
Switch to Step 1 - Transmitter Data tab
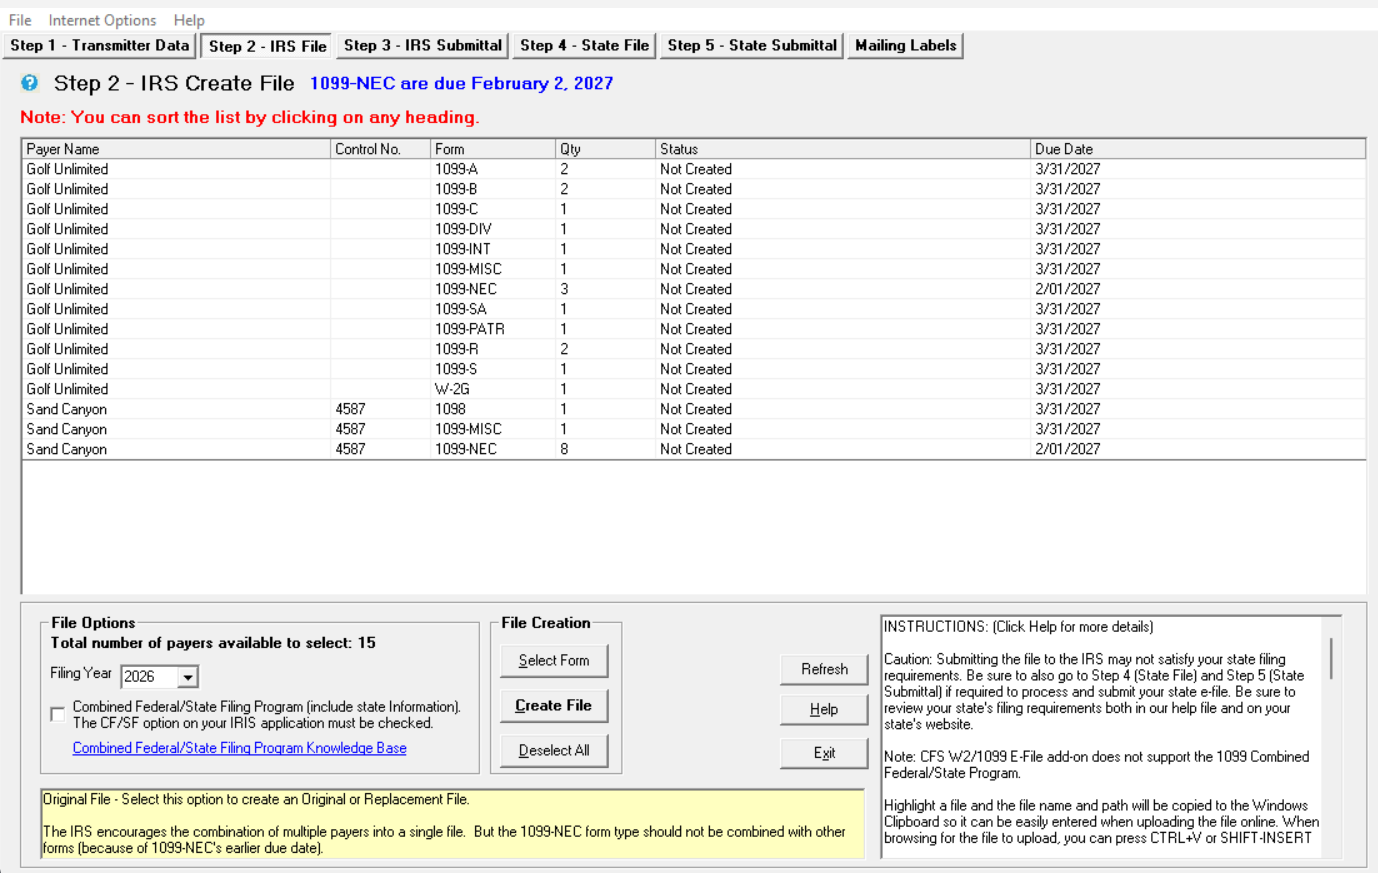[100, 45]
